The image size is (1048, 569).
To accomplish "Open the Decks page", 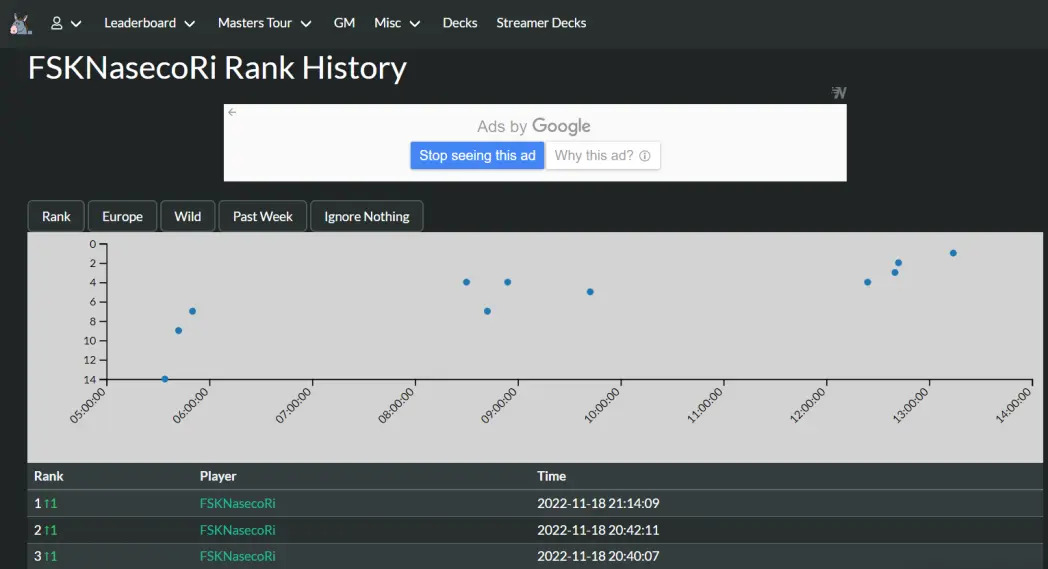I will point(460,23).
